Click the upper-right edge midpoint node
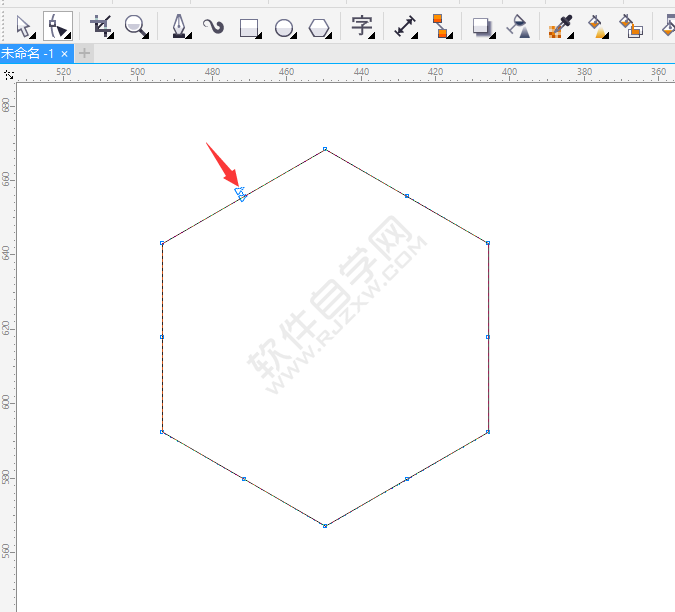675x612 pixels. click(407, 196)
